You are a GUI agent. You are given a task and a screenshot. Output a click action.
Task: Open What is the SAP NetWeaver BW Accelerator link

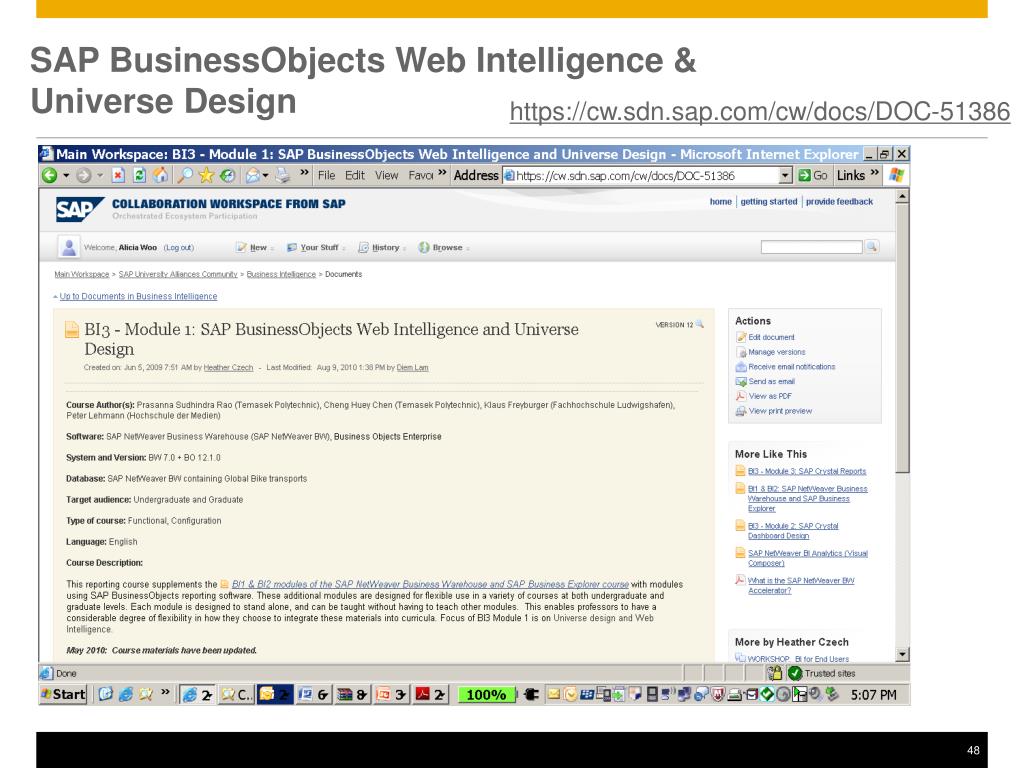(801, 586)
